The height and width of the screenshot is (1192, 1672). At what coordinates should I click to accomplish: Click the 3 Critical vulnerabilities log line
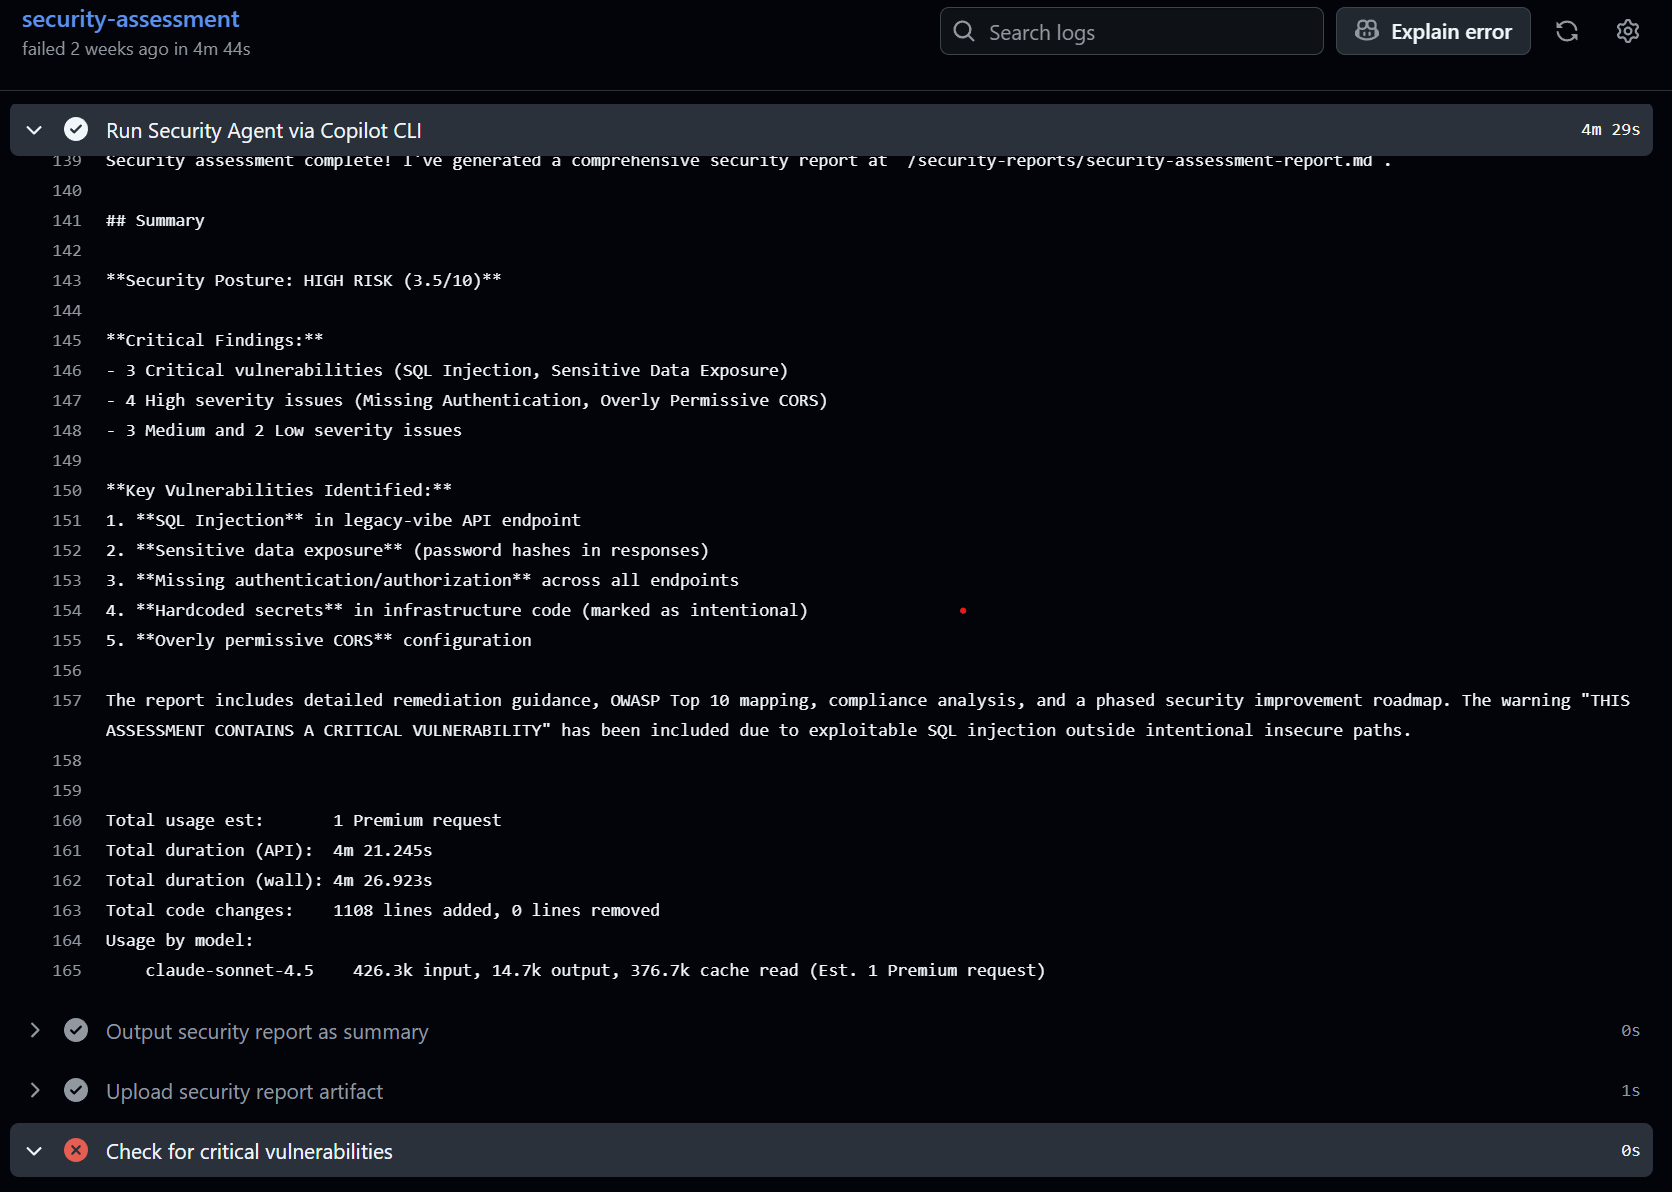pos(447,370)
